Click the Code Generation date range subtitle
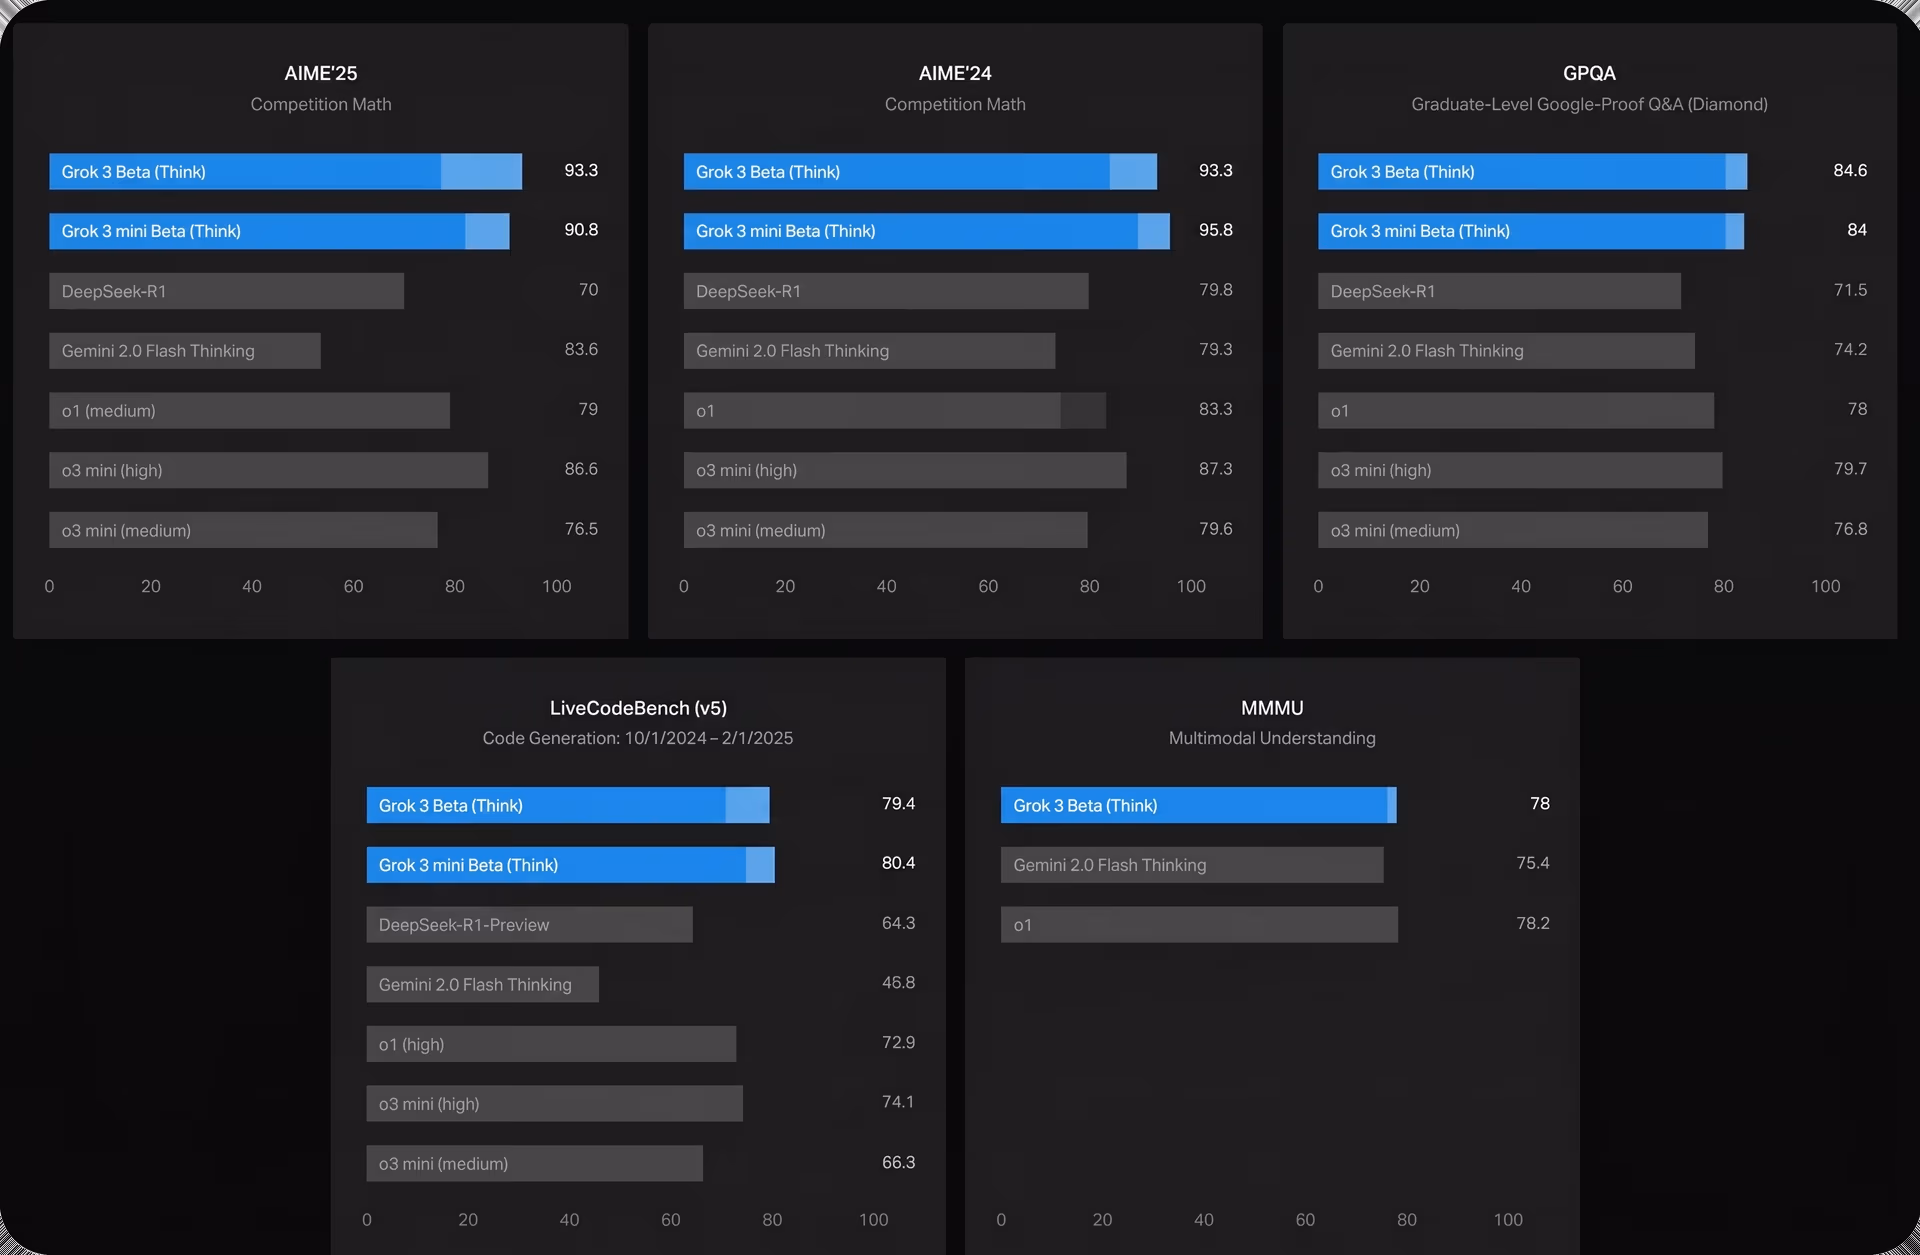 click(638, 738)
